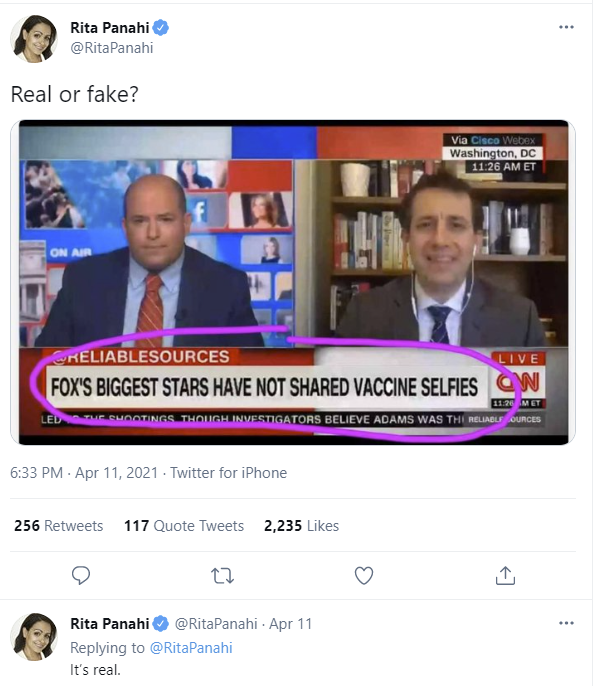Open the reply's profile avatar
This screenshot has width=604, height=686.
click(x=34, y=636)
